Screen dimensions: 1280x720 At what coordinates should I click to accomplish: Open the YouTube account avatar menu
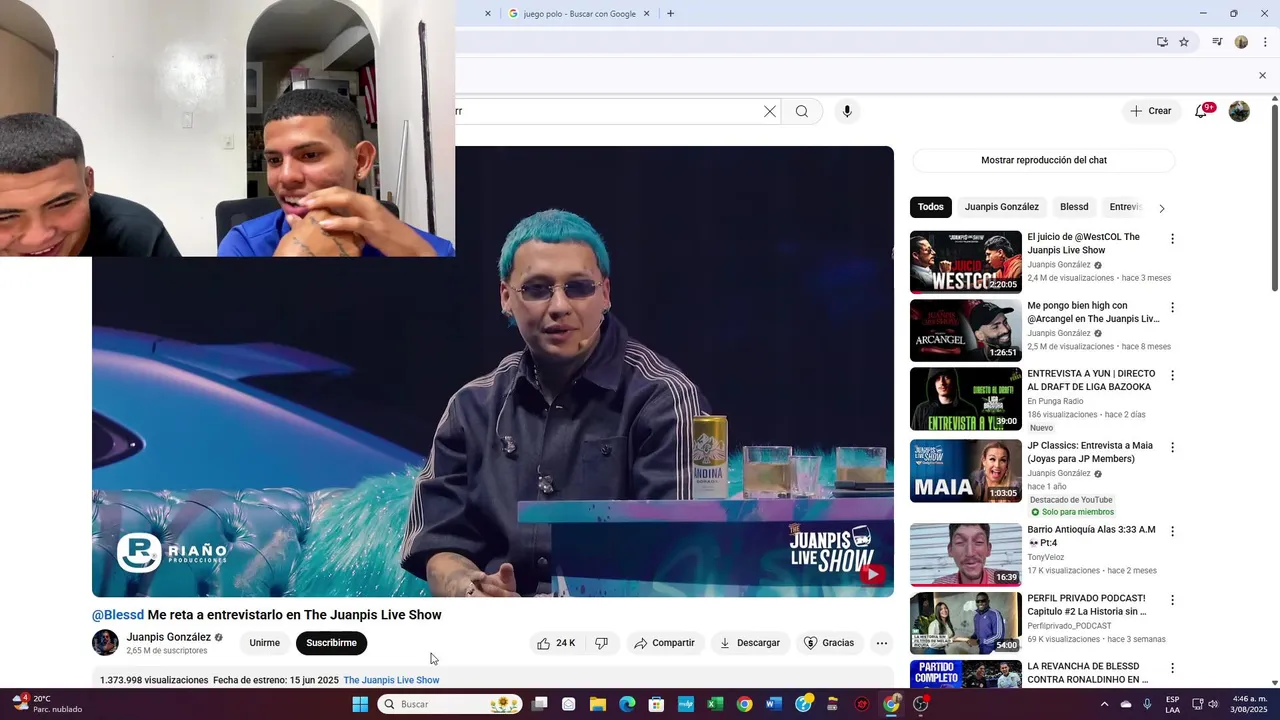tap(1239, 111)
